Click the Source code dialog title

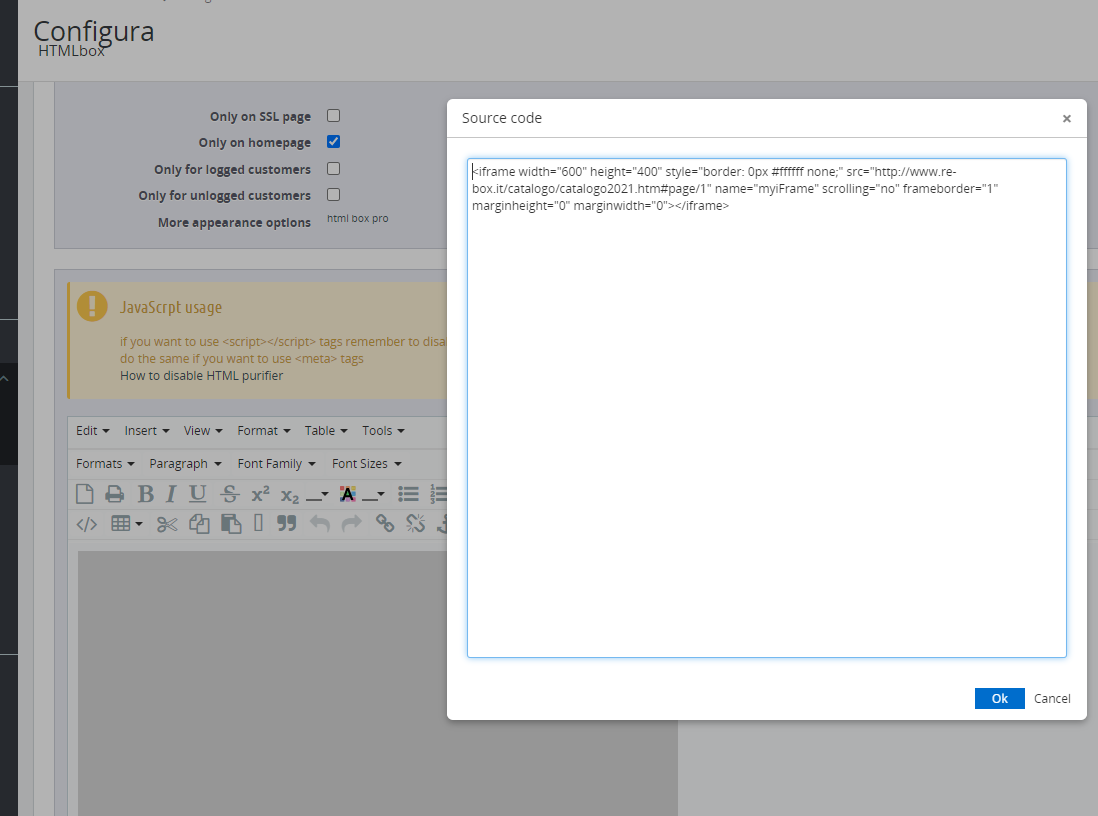[x=501, y=118]
